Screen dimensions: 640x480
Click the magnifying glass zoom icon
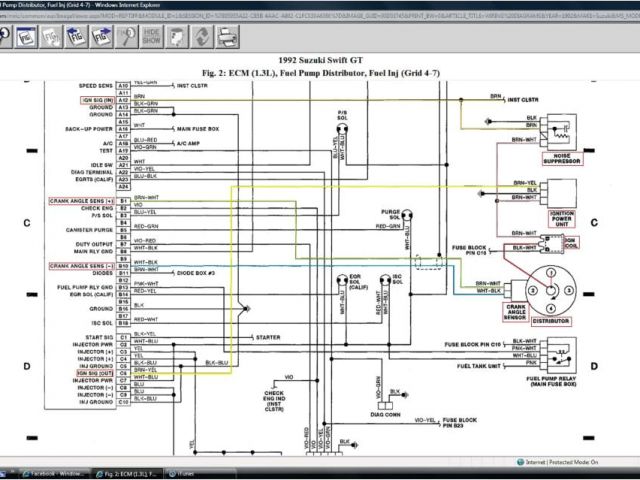point(127,38)
